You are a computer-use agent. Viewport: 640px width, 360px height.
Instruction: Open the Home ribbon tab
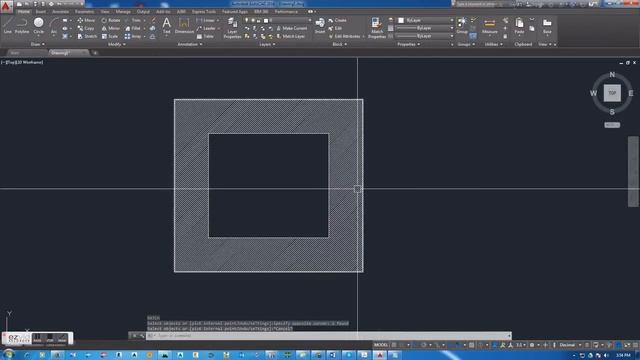point(23,11)
